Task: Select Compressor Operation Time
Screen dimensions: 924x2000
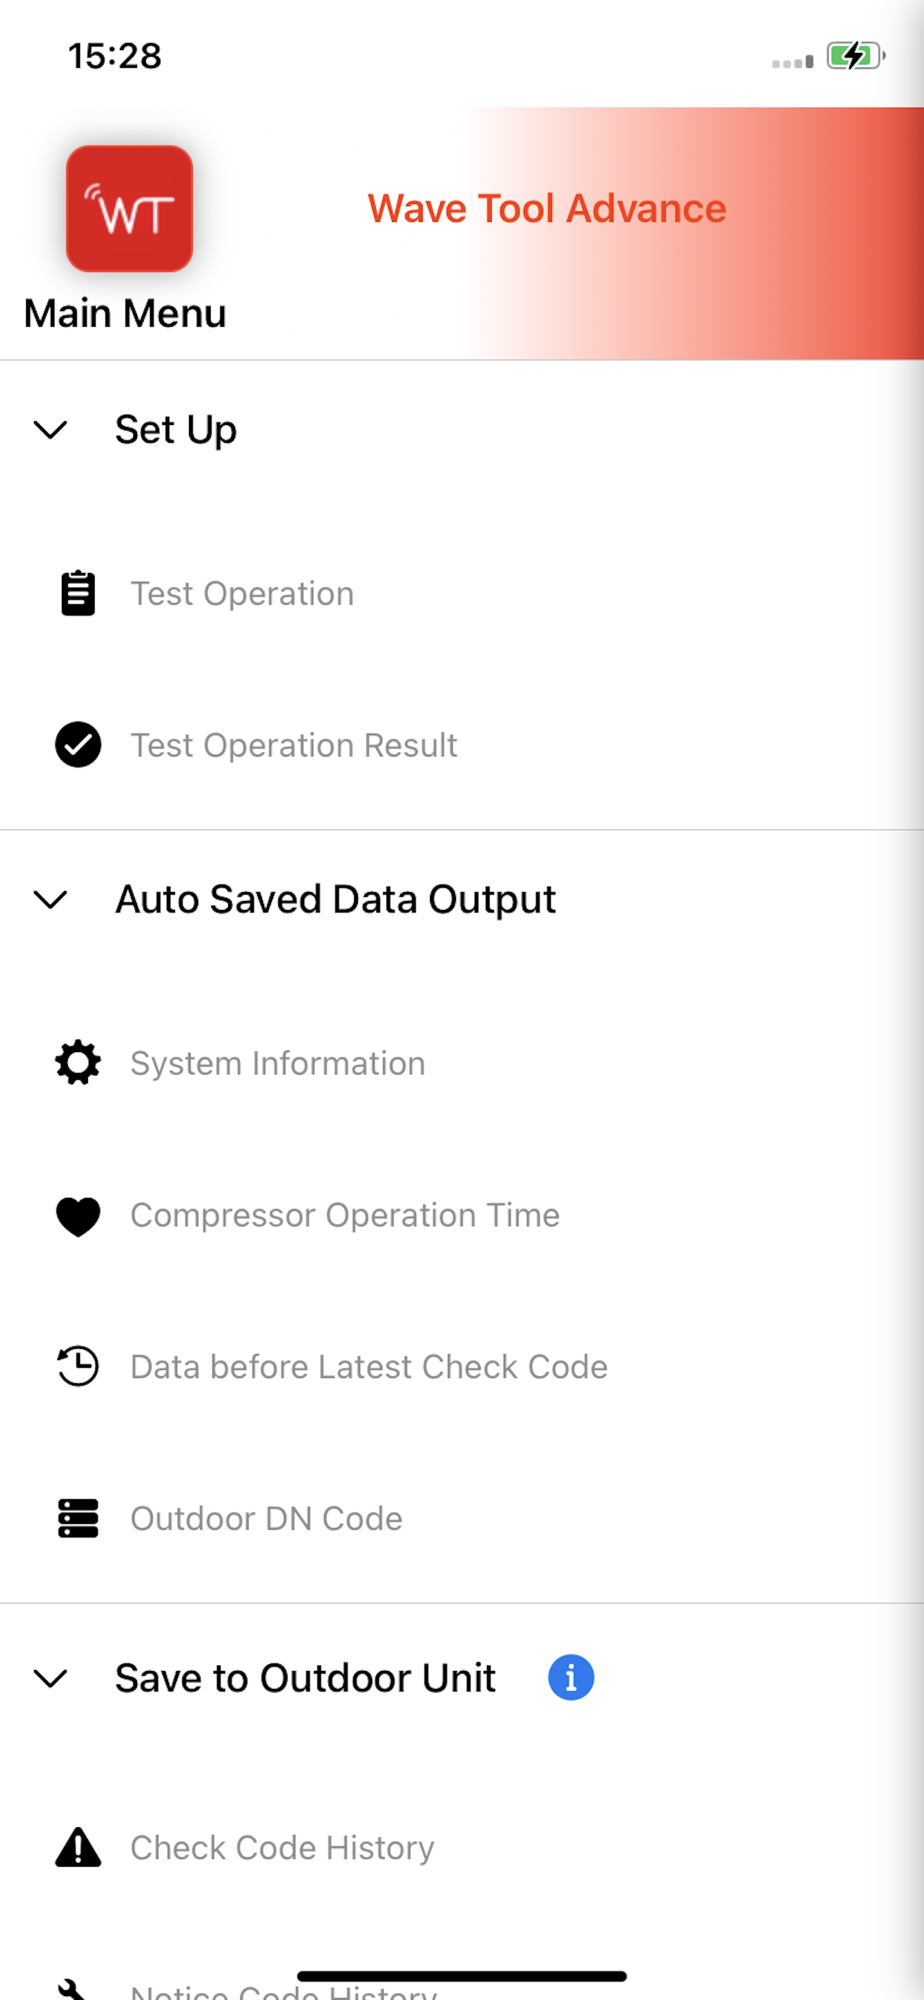Action: [x=345, y=1215]
